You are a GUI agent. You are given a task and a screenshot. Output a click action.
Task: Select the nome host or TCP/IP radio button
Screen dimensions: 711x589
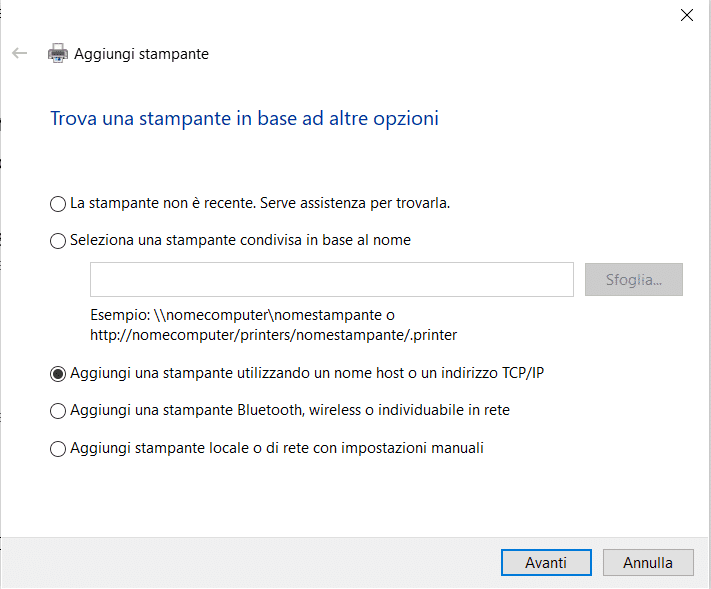coord(58,374)
